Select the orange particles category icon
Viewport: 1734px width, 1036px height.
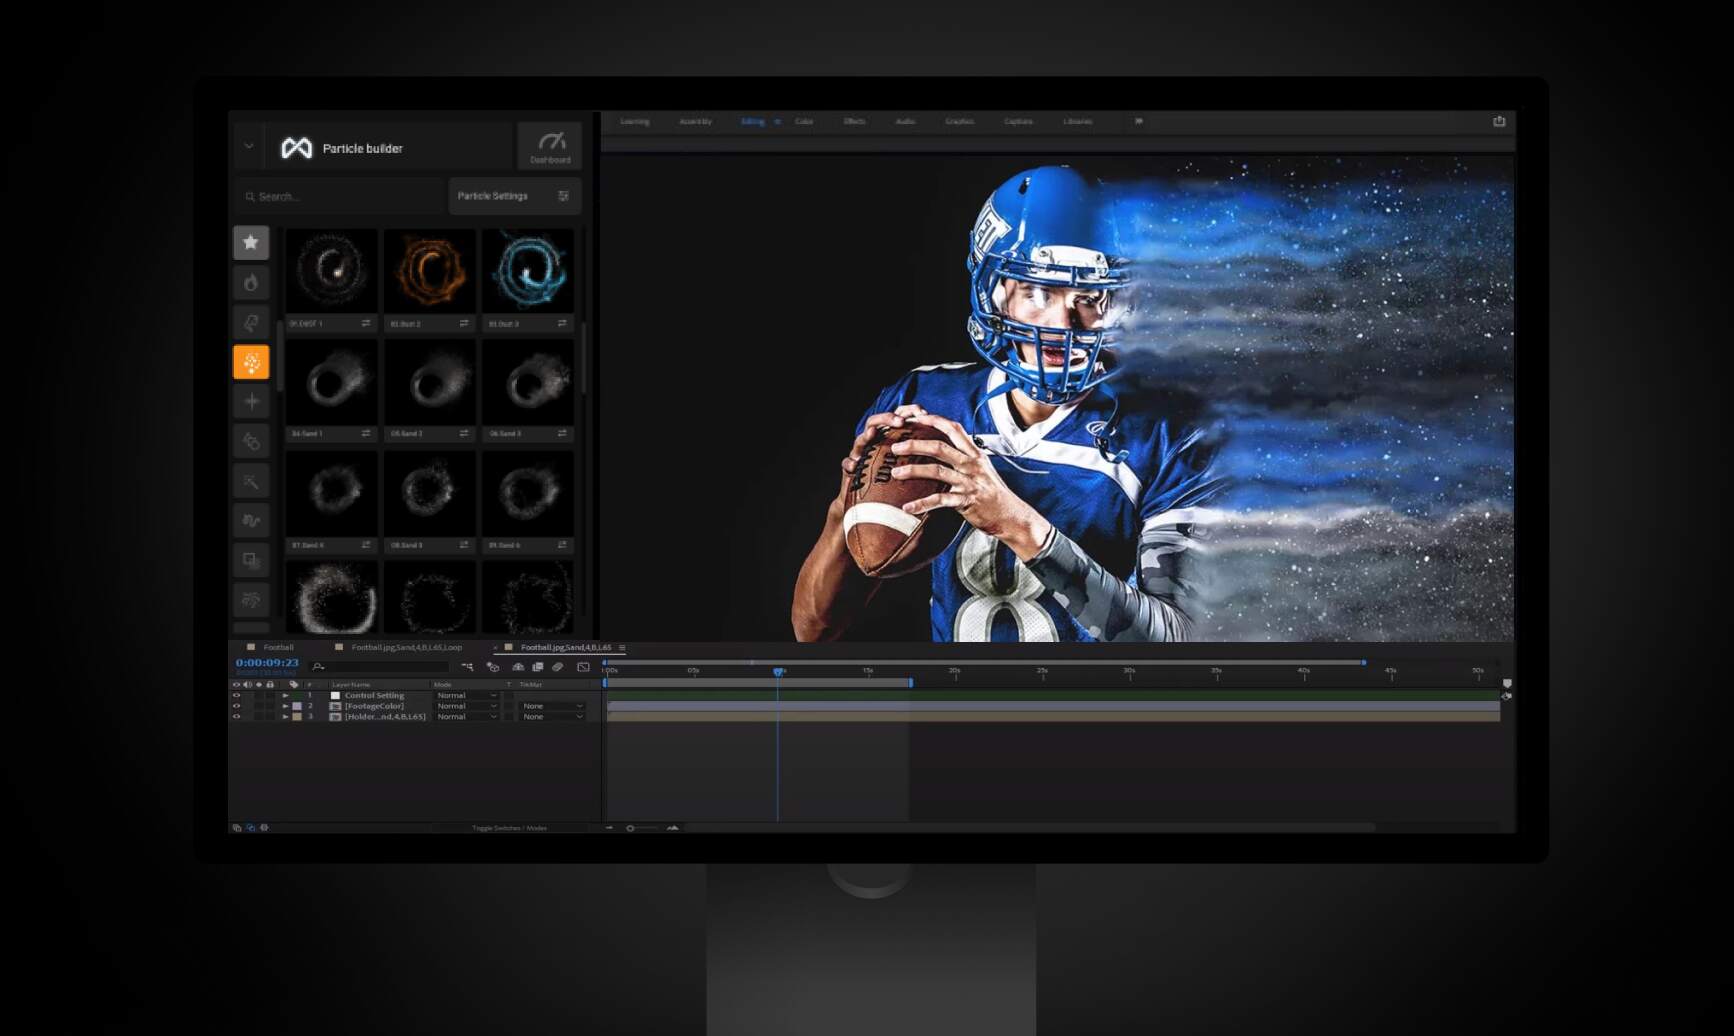[251, 362]
